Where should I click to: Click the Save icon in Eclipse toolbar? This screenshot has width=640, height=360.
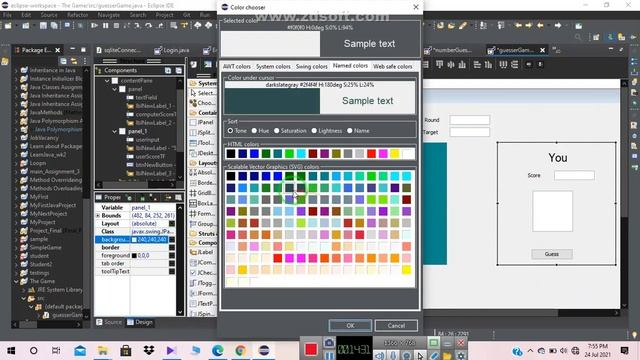coord(43,26)
